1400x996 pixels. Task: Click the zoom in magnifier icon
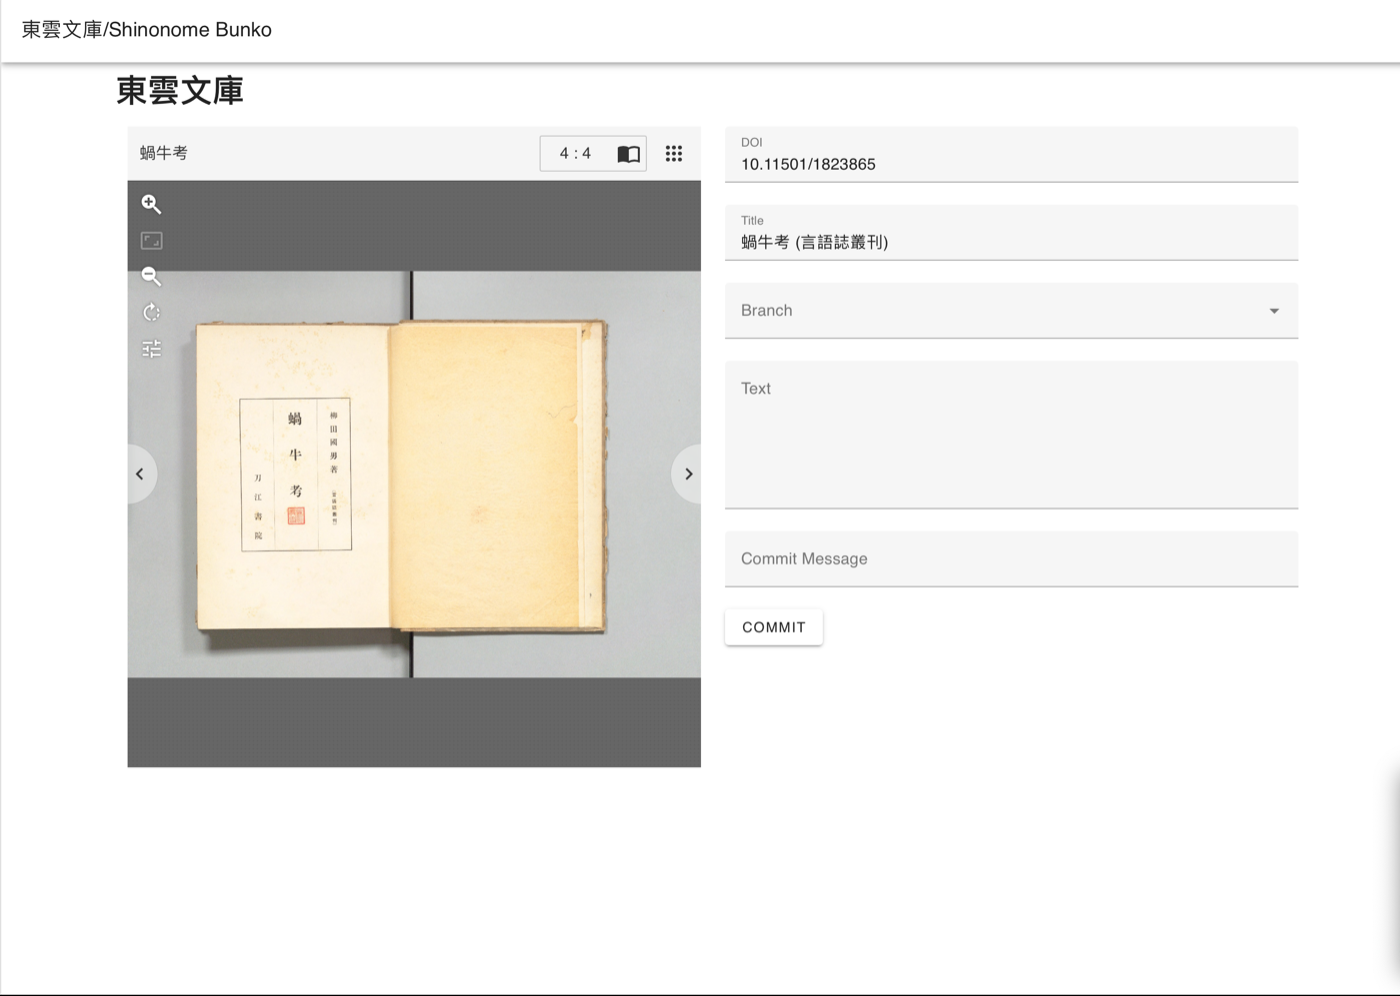pyautogui.click(x=151, y=204)
